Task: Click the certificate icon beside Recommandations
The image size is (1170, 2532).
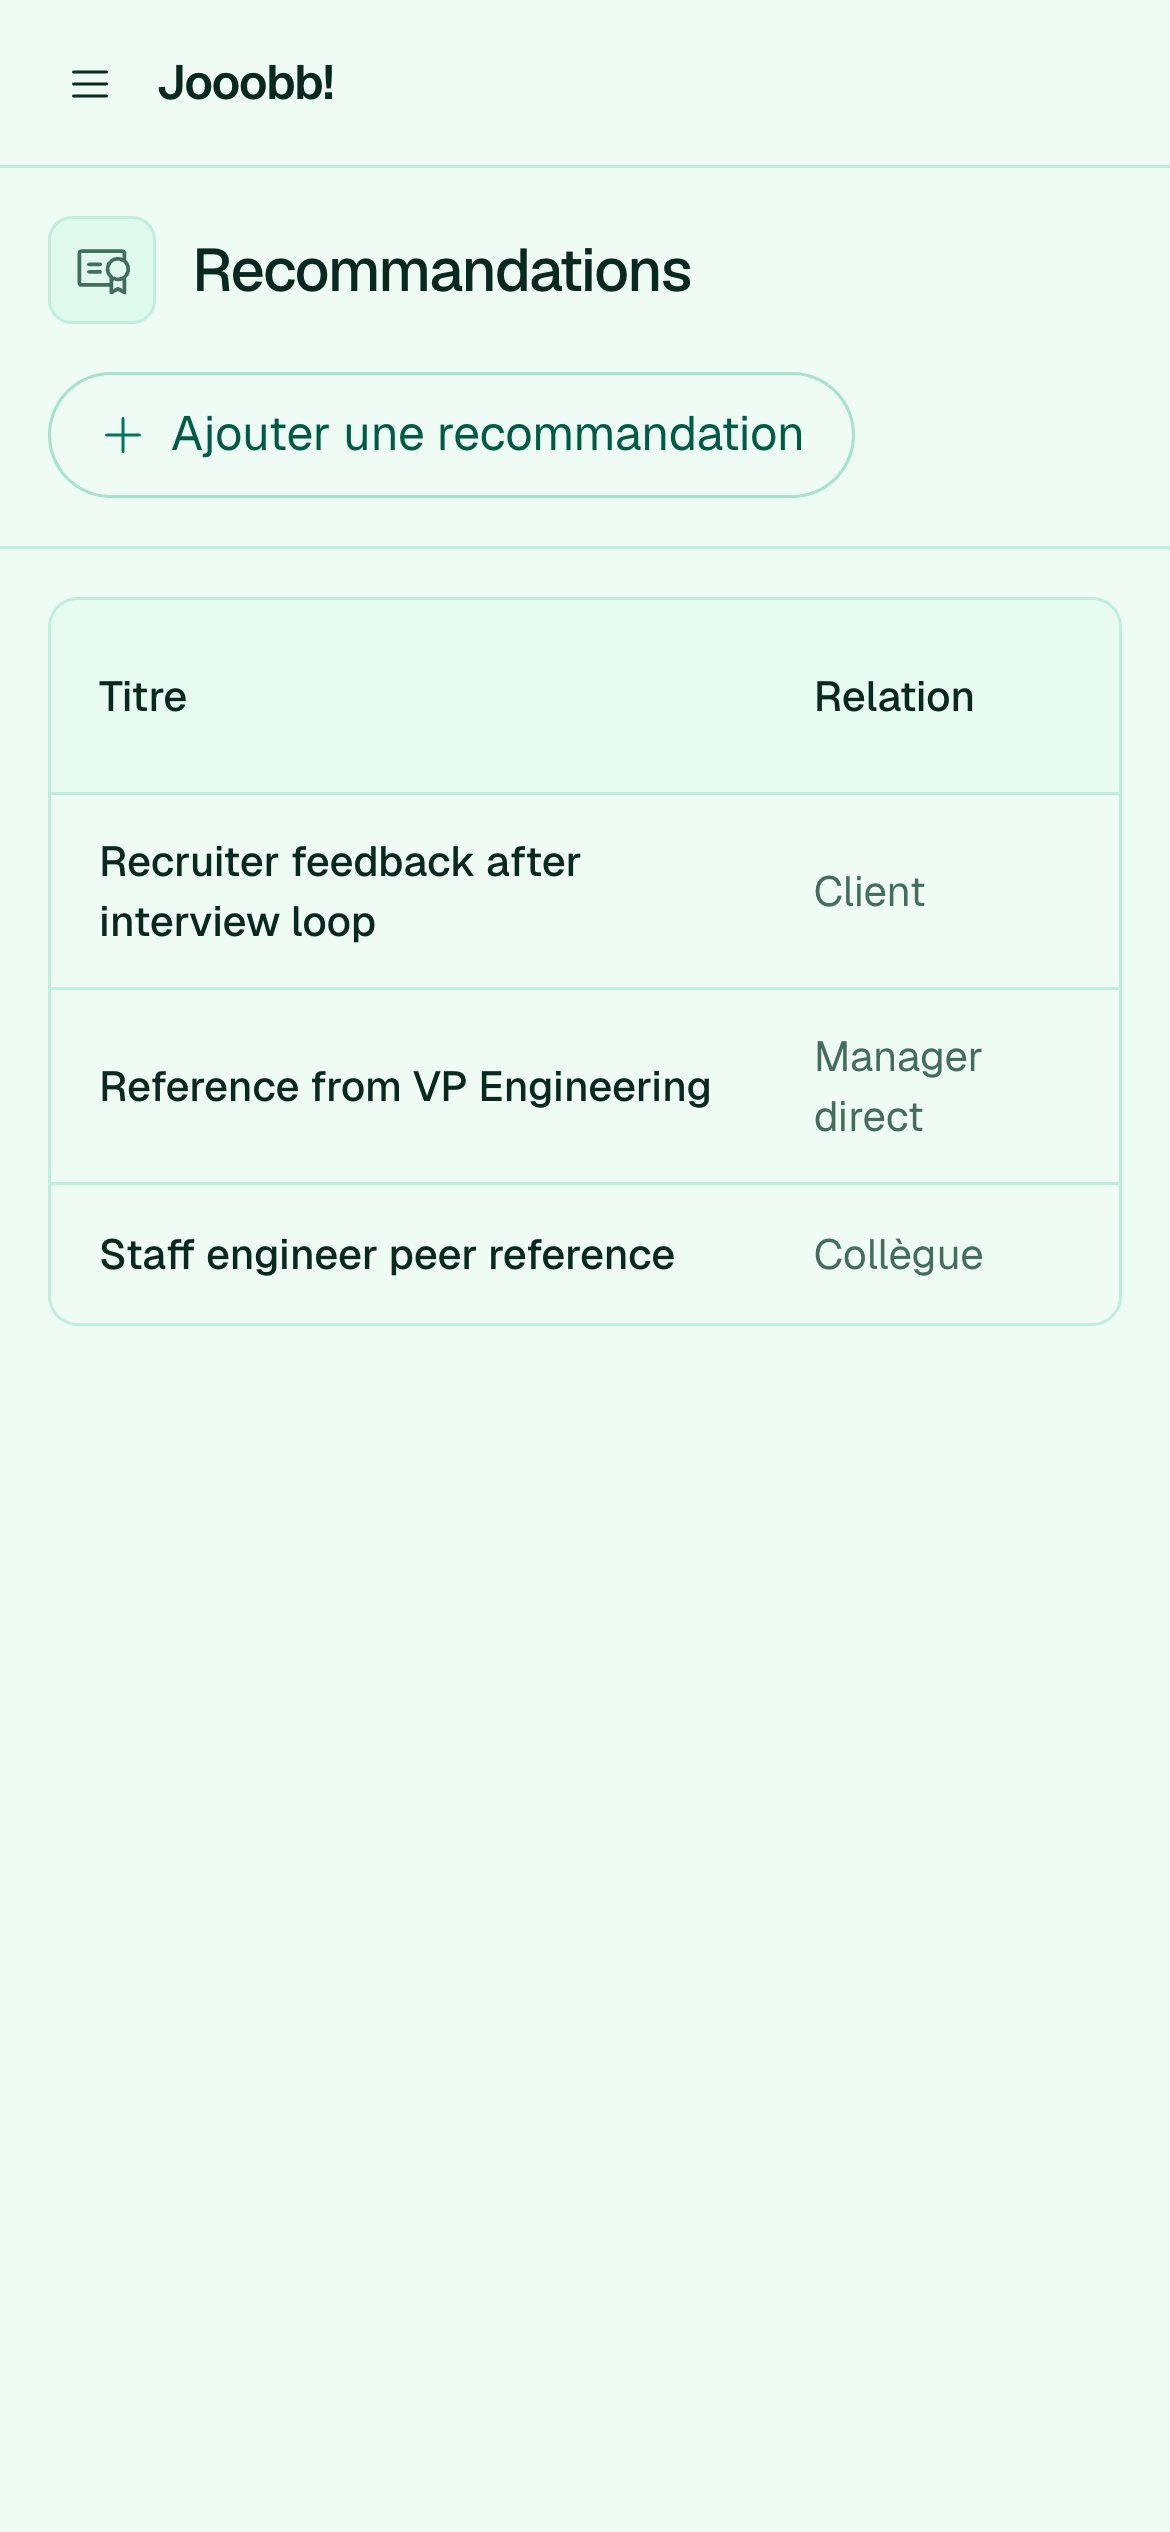Action: [x=102, y=270]
